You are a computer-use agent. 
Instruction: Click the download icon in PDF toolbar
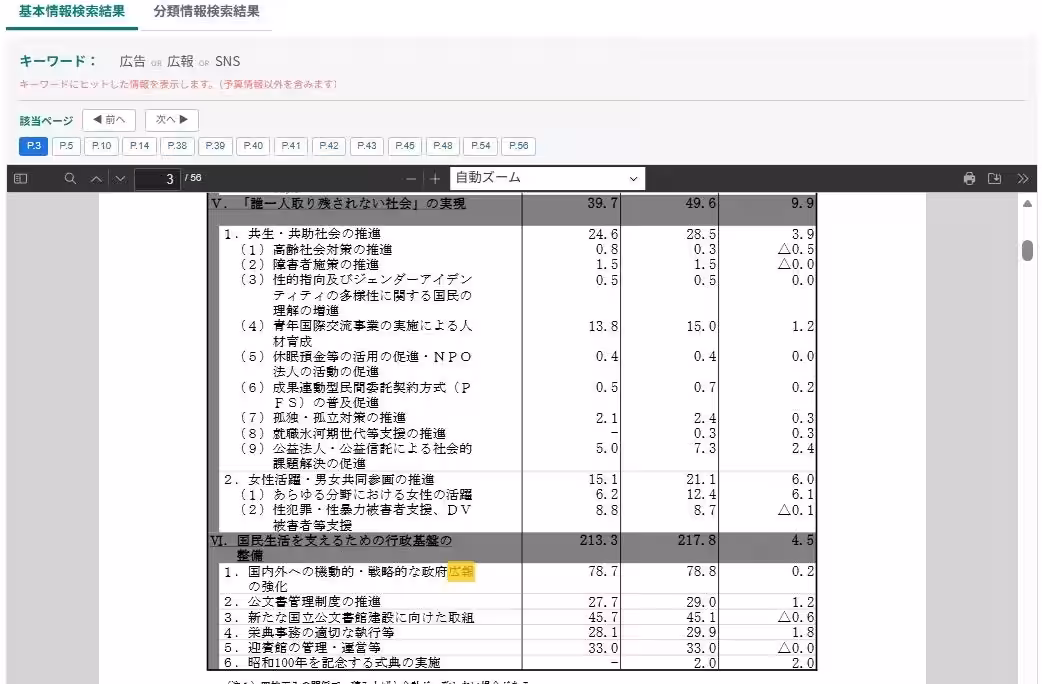coord(994,178)
